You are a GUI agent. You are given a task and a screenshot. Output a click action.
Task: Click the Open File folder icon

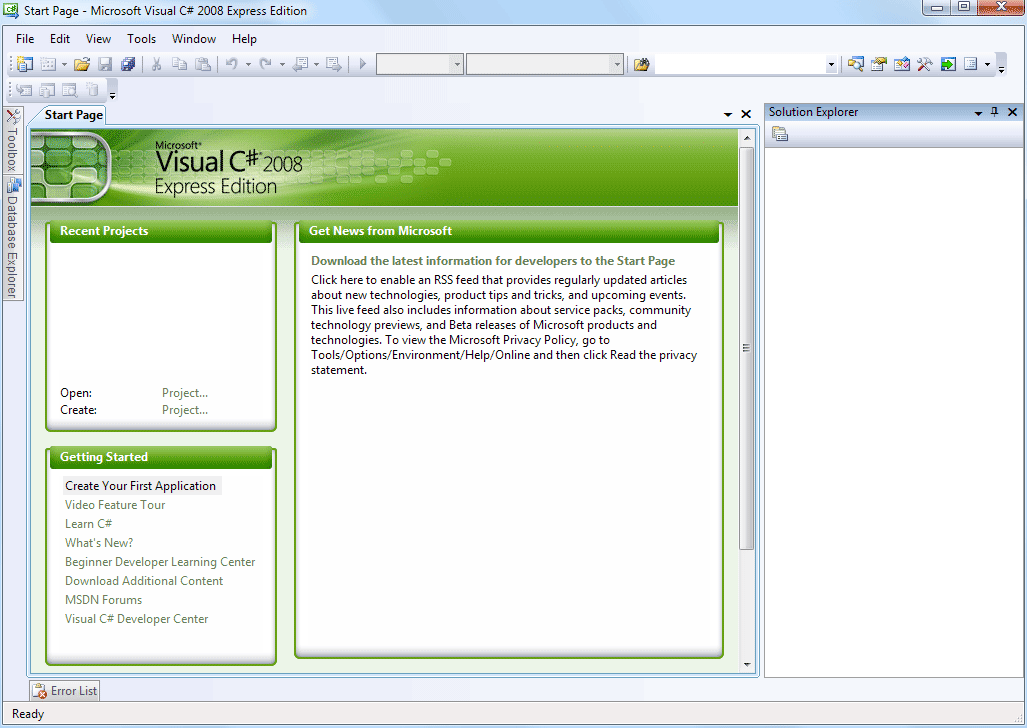click(x=82, y=64)
